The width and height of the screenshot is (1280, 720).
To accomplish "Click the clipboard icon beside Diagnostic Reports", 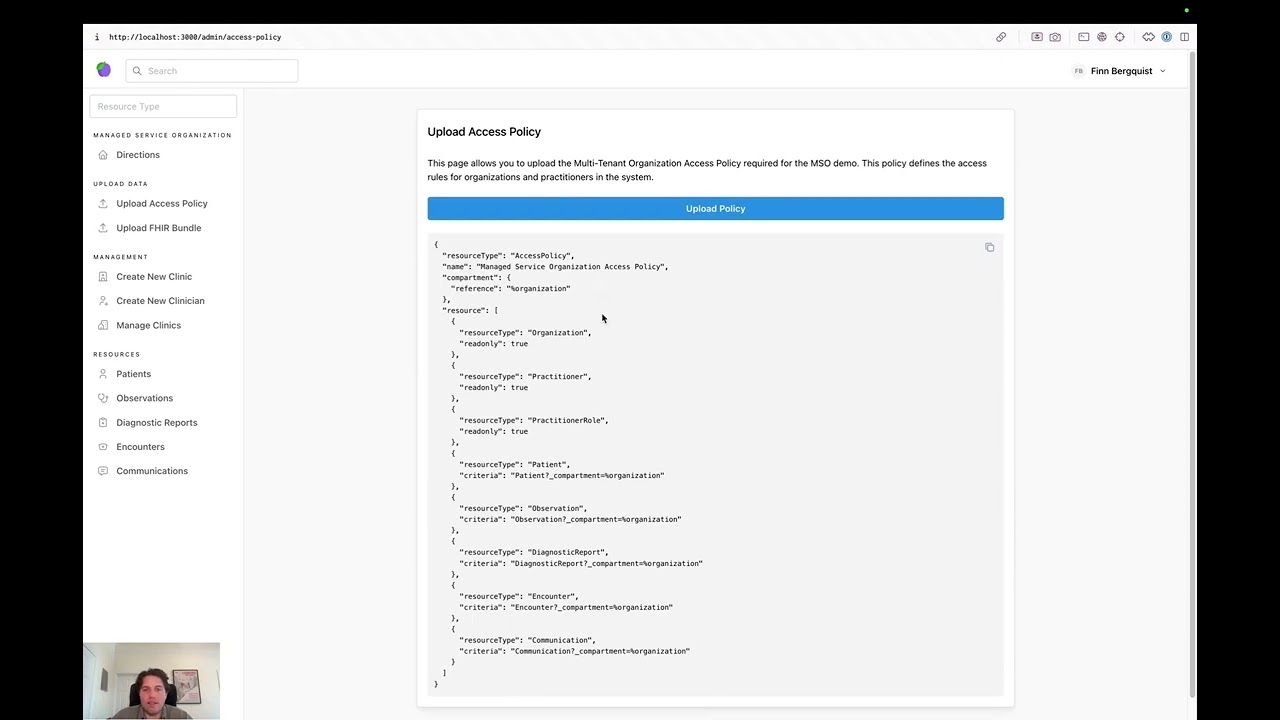I will coord(103,422).
